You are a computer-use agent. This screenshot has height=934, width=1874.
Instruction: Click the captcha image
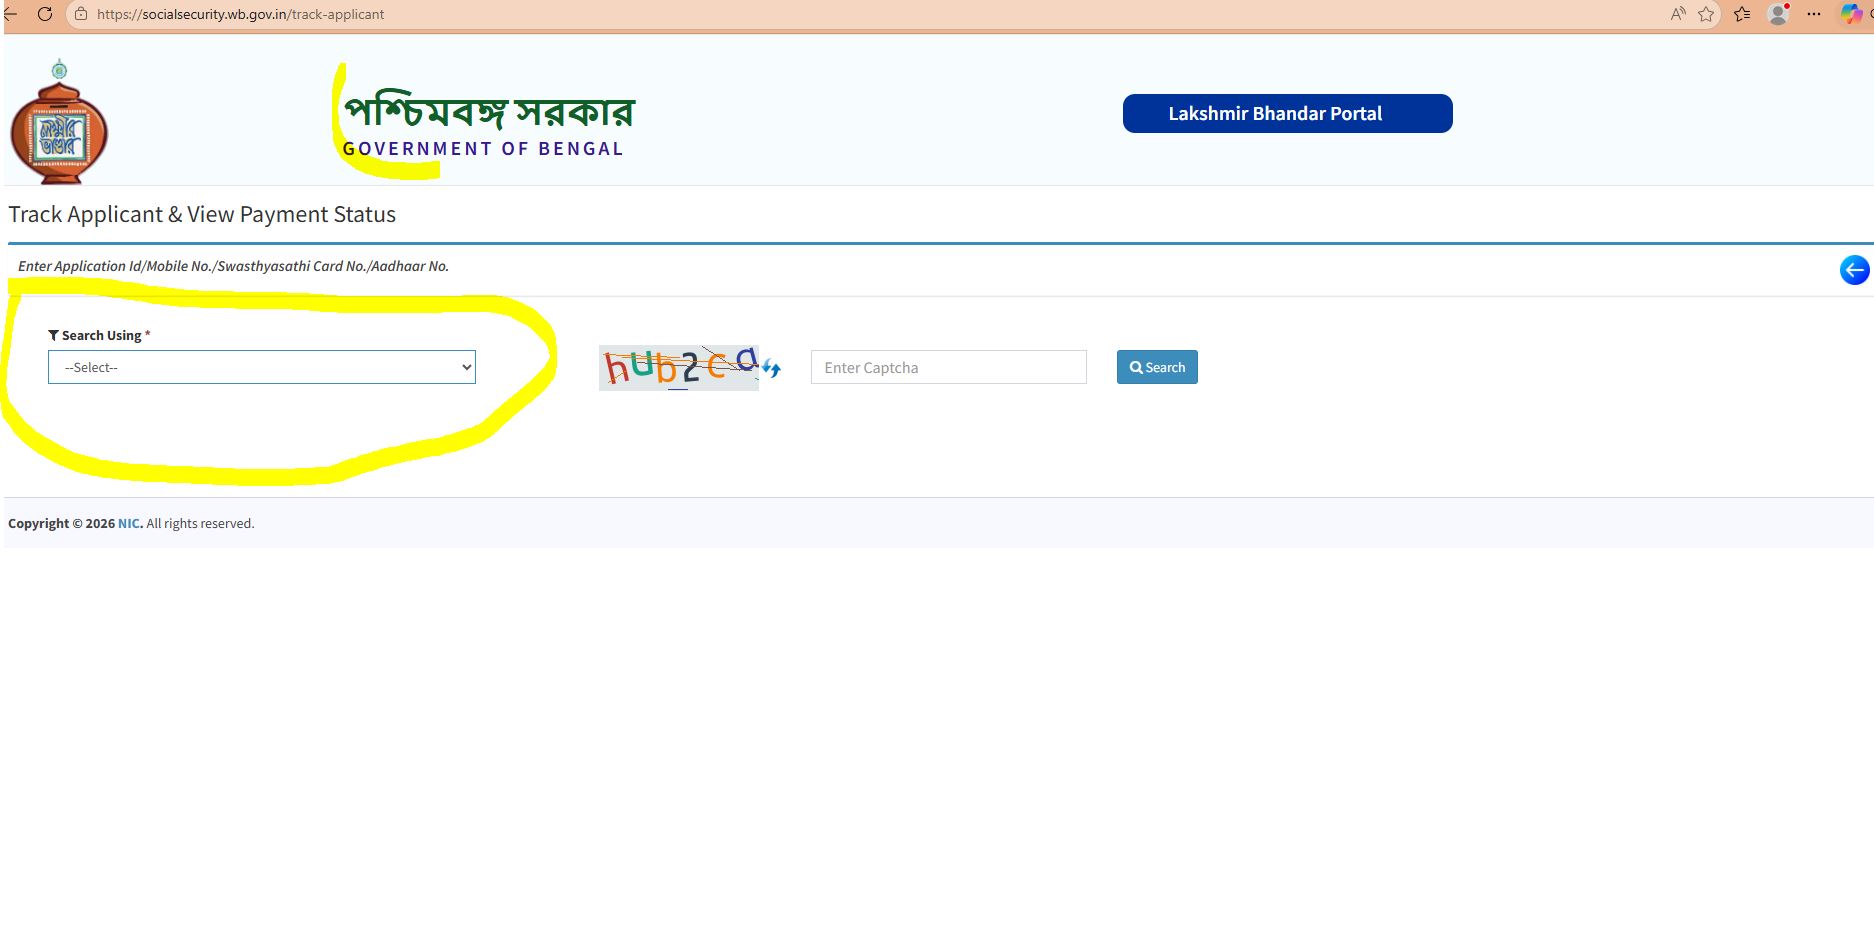[x=679, y=368]
